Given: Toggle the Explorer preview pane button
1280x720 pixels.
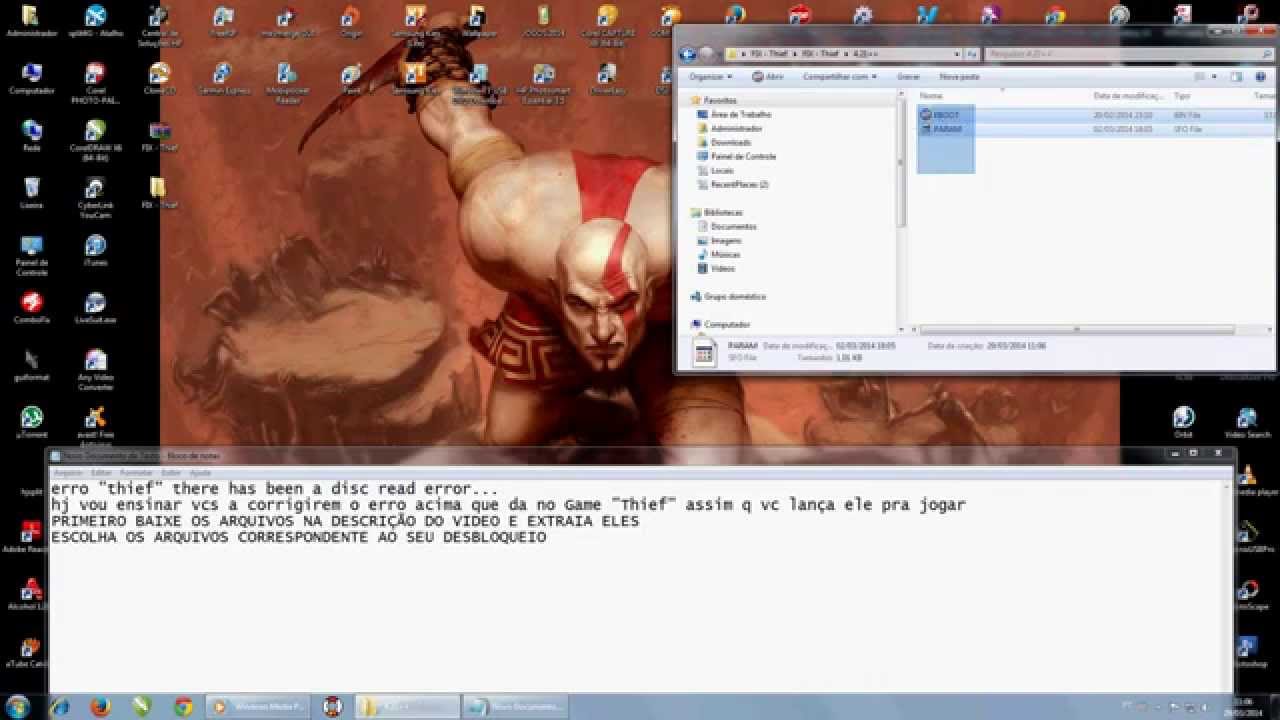Looking at the screenshot, I should pyautogui.click(x=1236, y=76).
